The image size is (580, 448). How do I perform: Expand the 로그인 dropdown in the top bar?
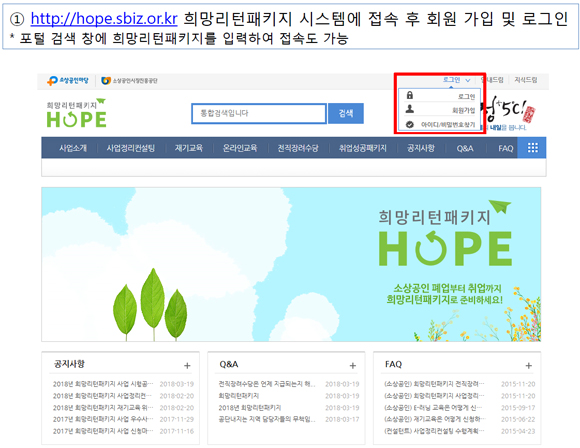tap(456, 80)
